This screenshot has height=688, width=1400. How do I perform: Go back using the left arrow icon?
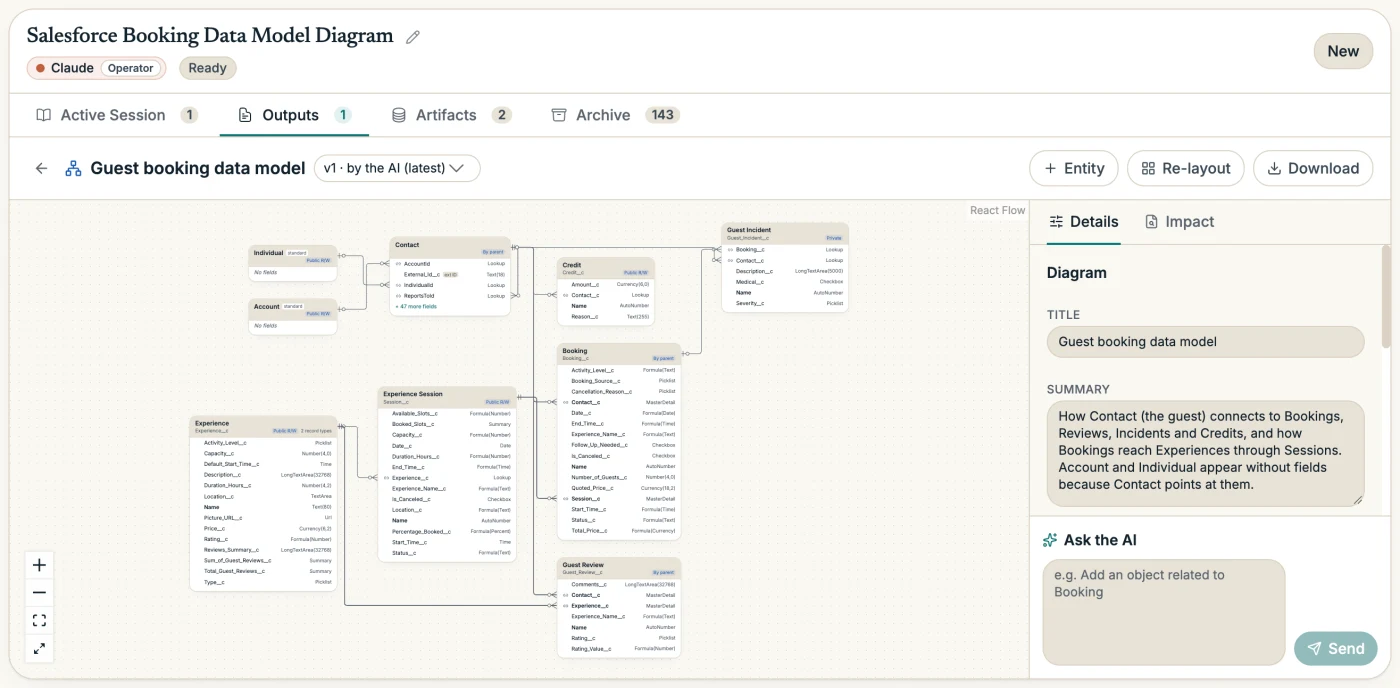click(41, 168)
